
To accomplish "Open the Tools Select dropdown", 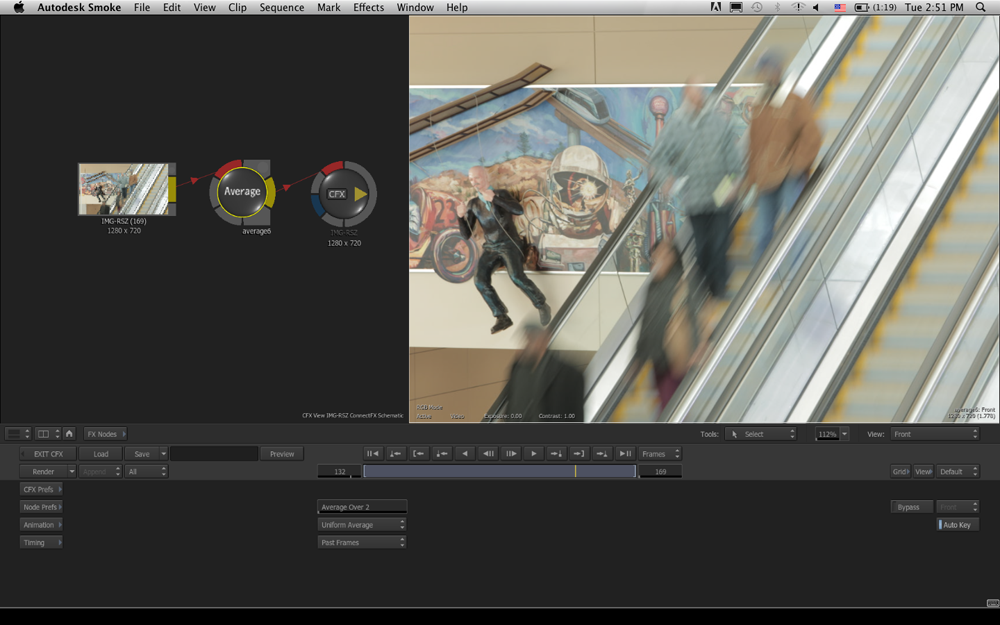I will [x=761, y=434].
